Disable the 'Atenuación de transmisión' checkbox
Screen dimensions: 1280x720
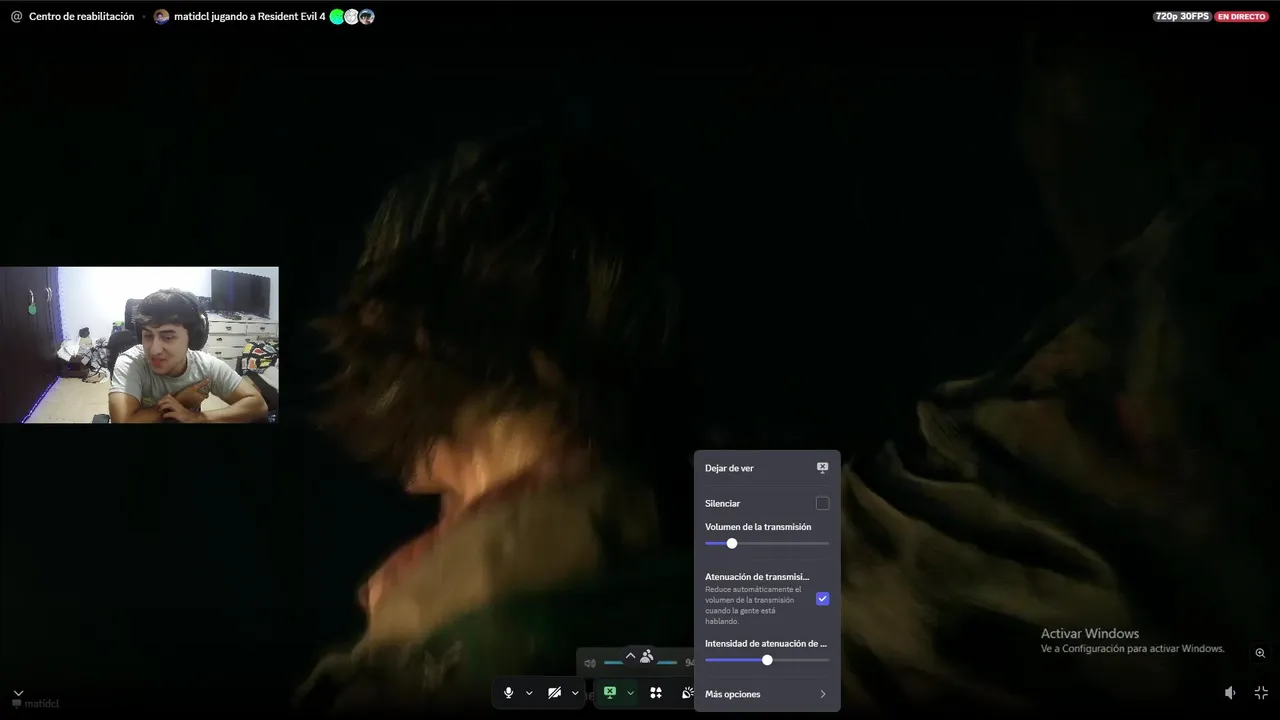(x=822, y=598)
